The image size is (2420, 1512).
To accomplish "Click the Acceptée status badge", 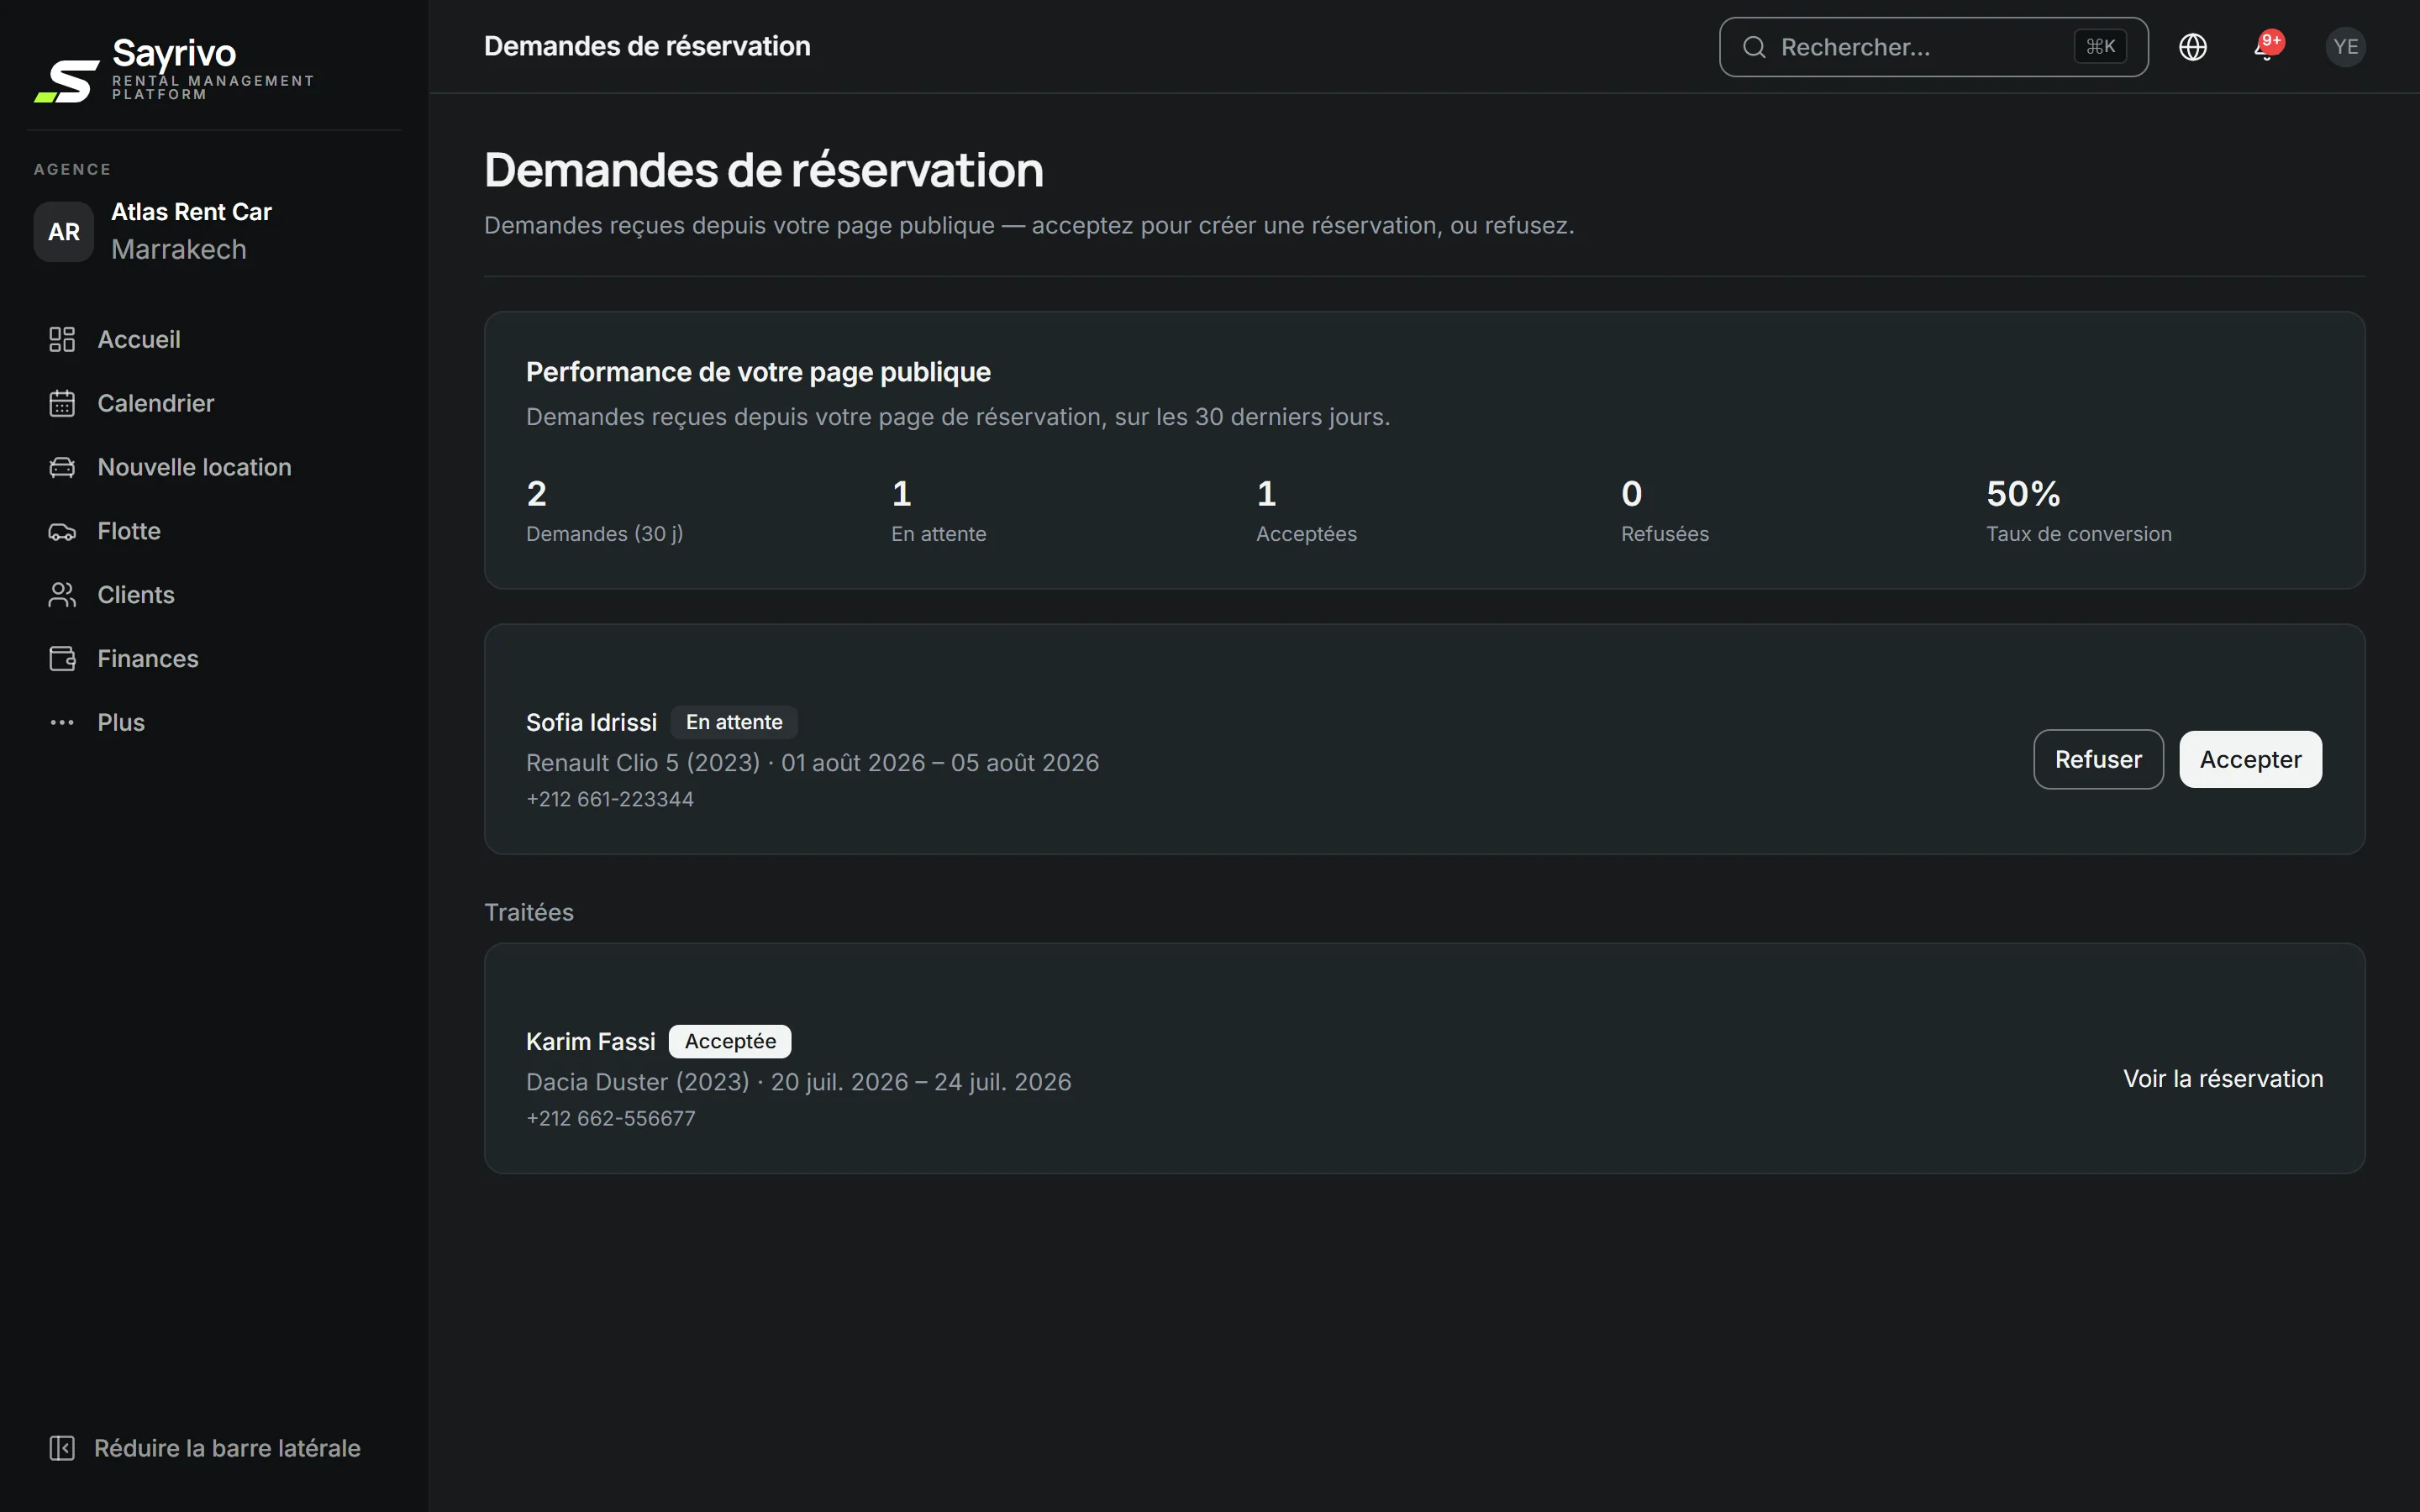I will 730,1041.
